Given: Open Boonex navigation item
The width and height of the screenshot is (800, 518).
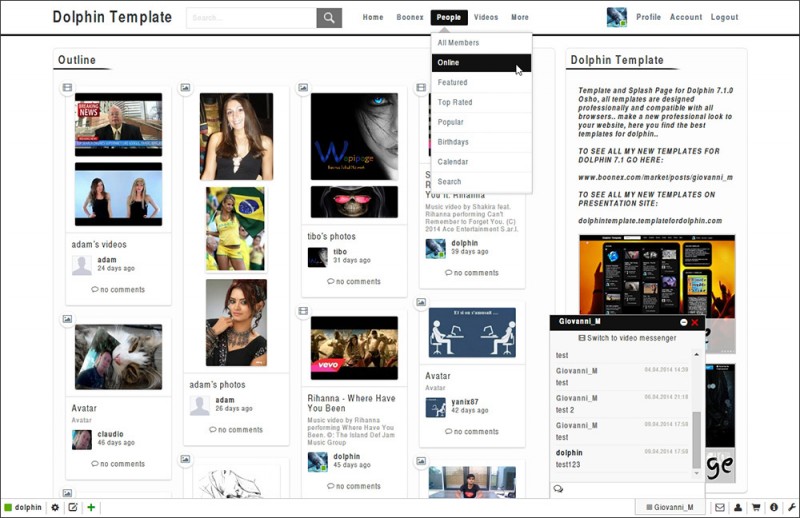Looking at the screenshot, I should pyautogui.click(x=410, y=17).
